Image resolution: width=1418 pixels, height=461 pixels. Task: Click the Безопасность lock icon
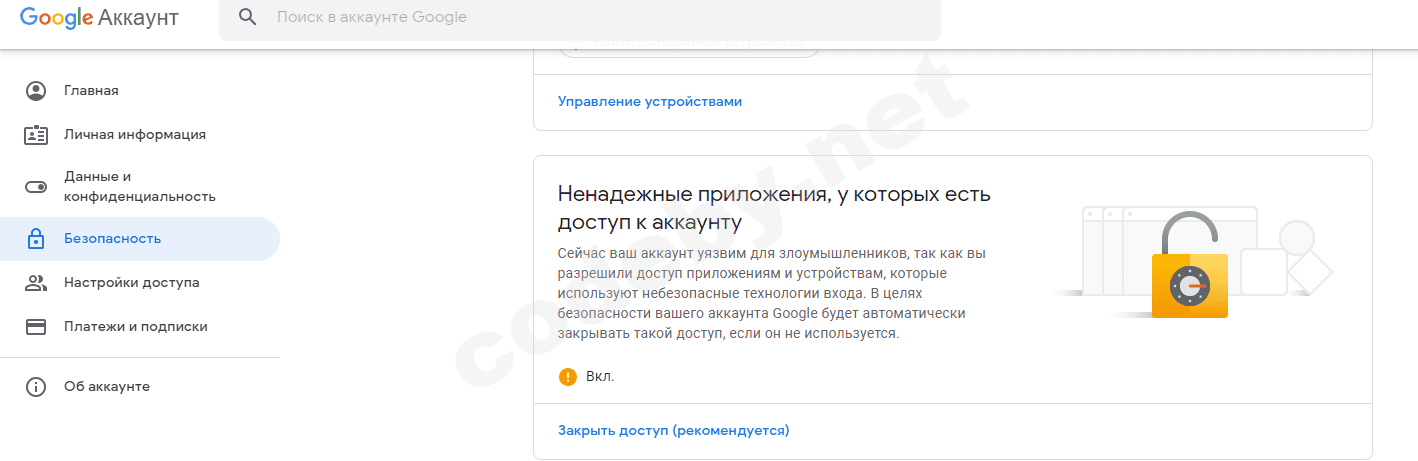(36, 239)
